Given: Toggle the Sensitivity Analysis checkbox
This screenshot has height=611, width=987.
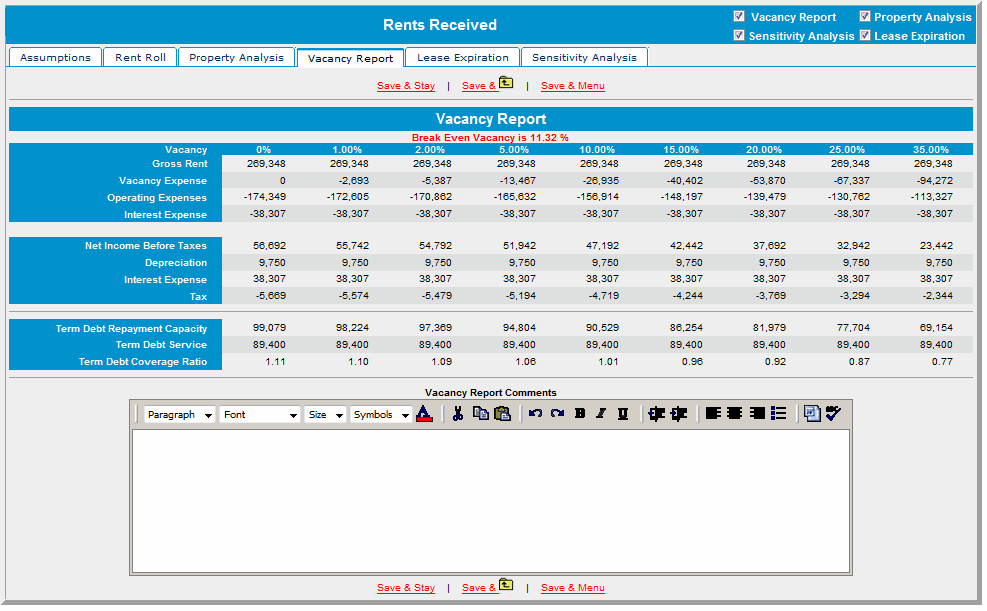Looking at the screenshot, I should point(739,36).
